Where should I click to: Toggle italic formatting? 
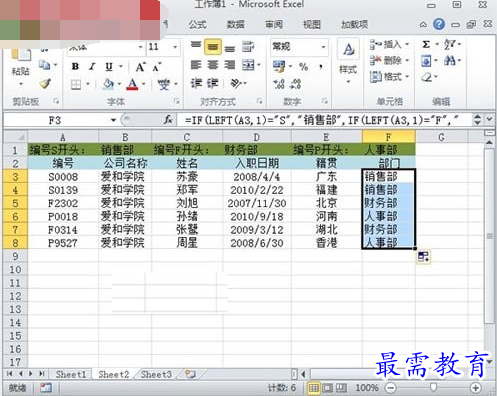(92, 66)
